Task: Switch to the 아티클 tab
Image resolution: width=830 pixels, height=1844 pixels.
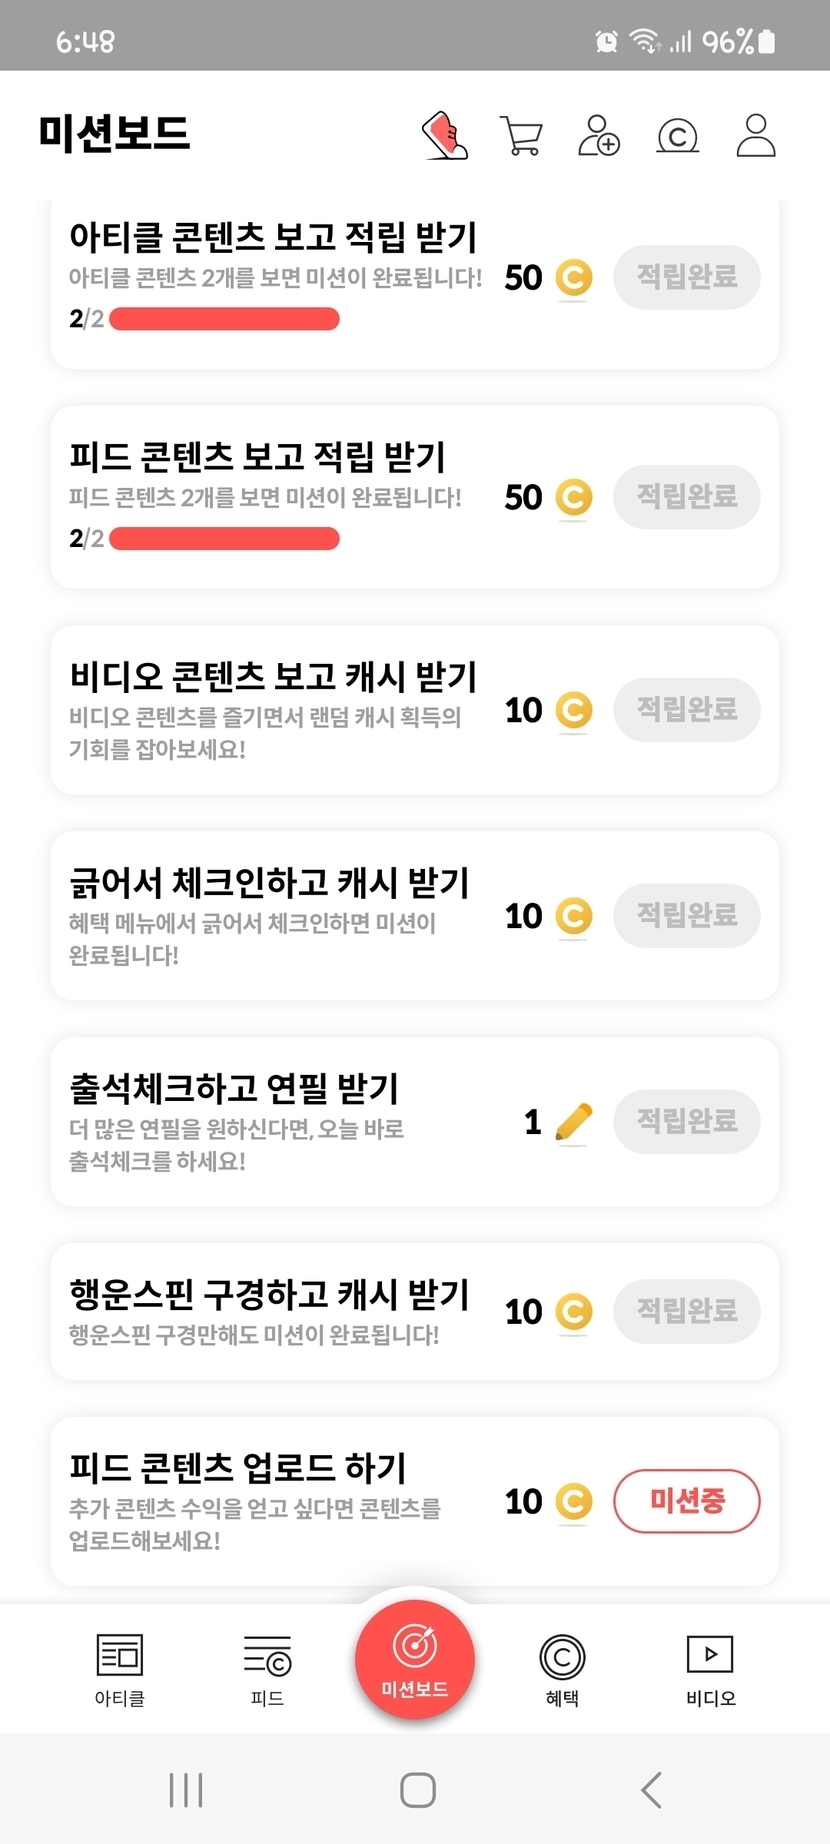Action: click(120, 1669)
